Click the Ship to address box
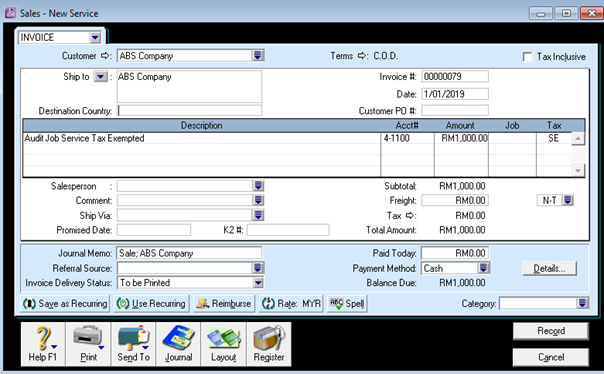 click(x=189, y=86)
